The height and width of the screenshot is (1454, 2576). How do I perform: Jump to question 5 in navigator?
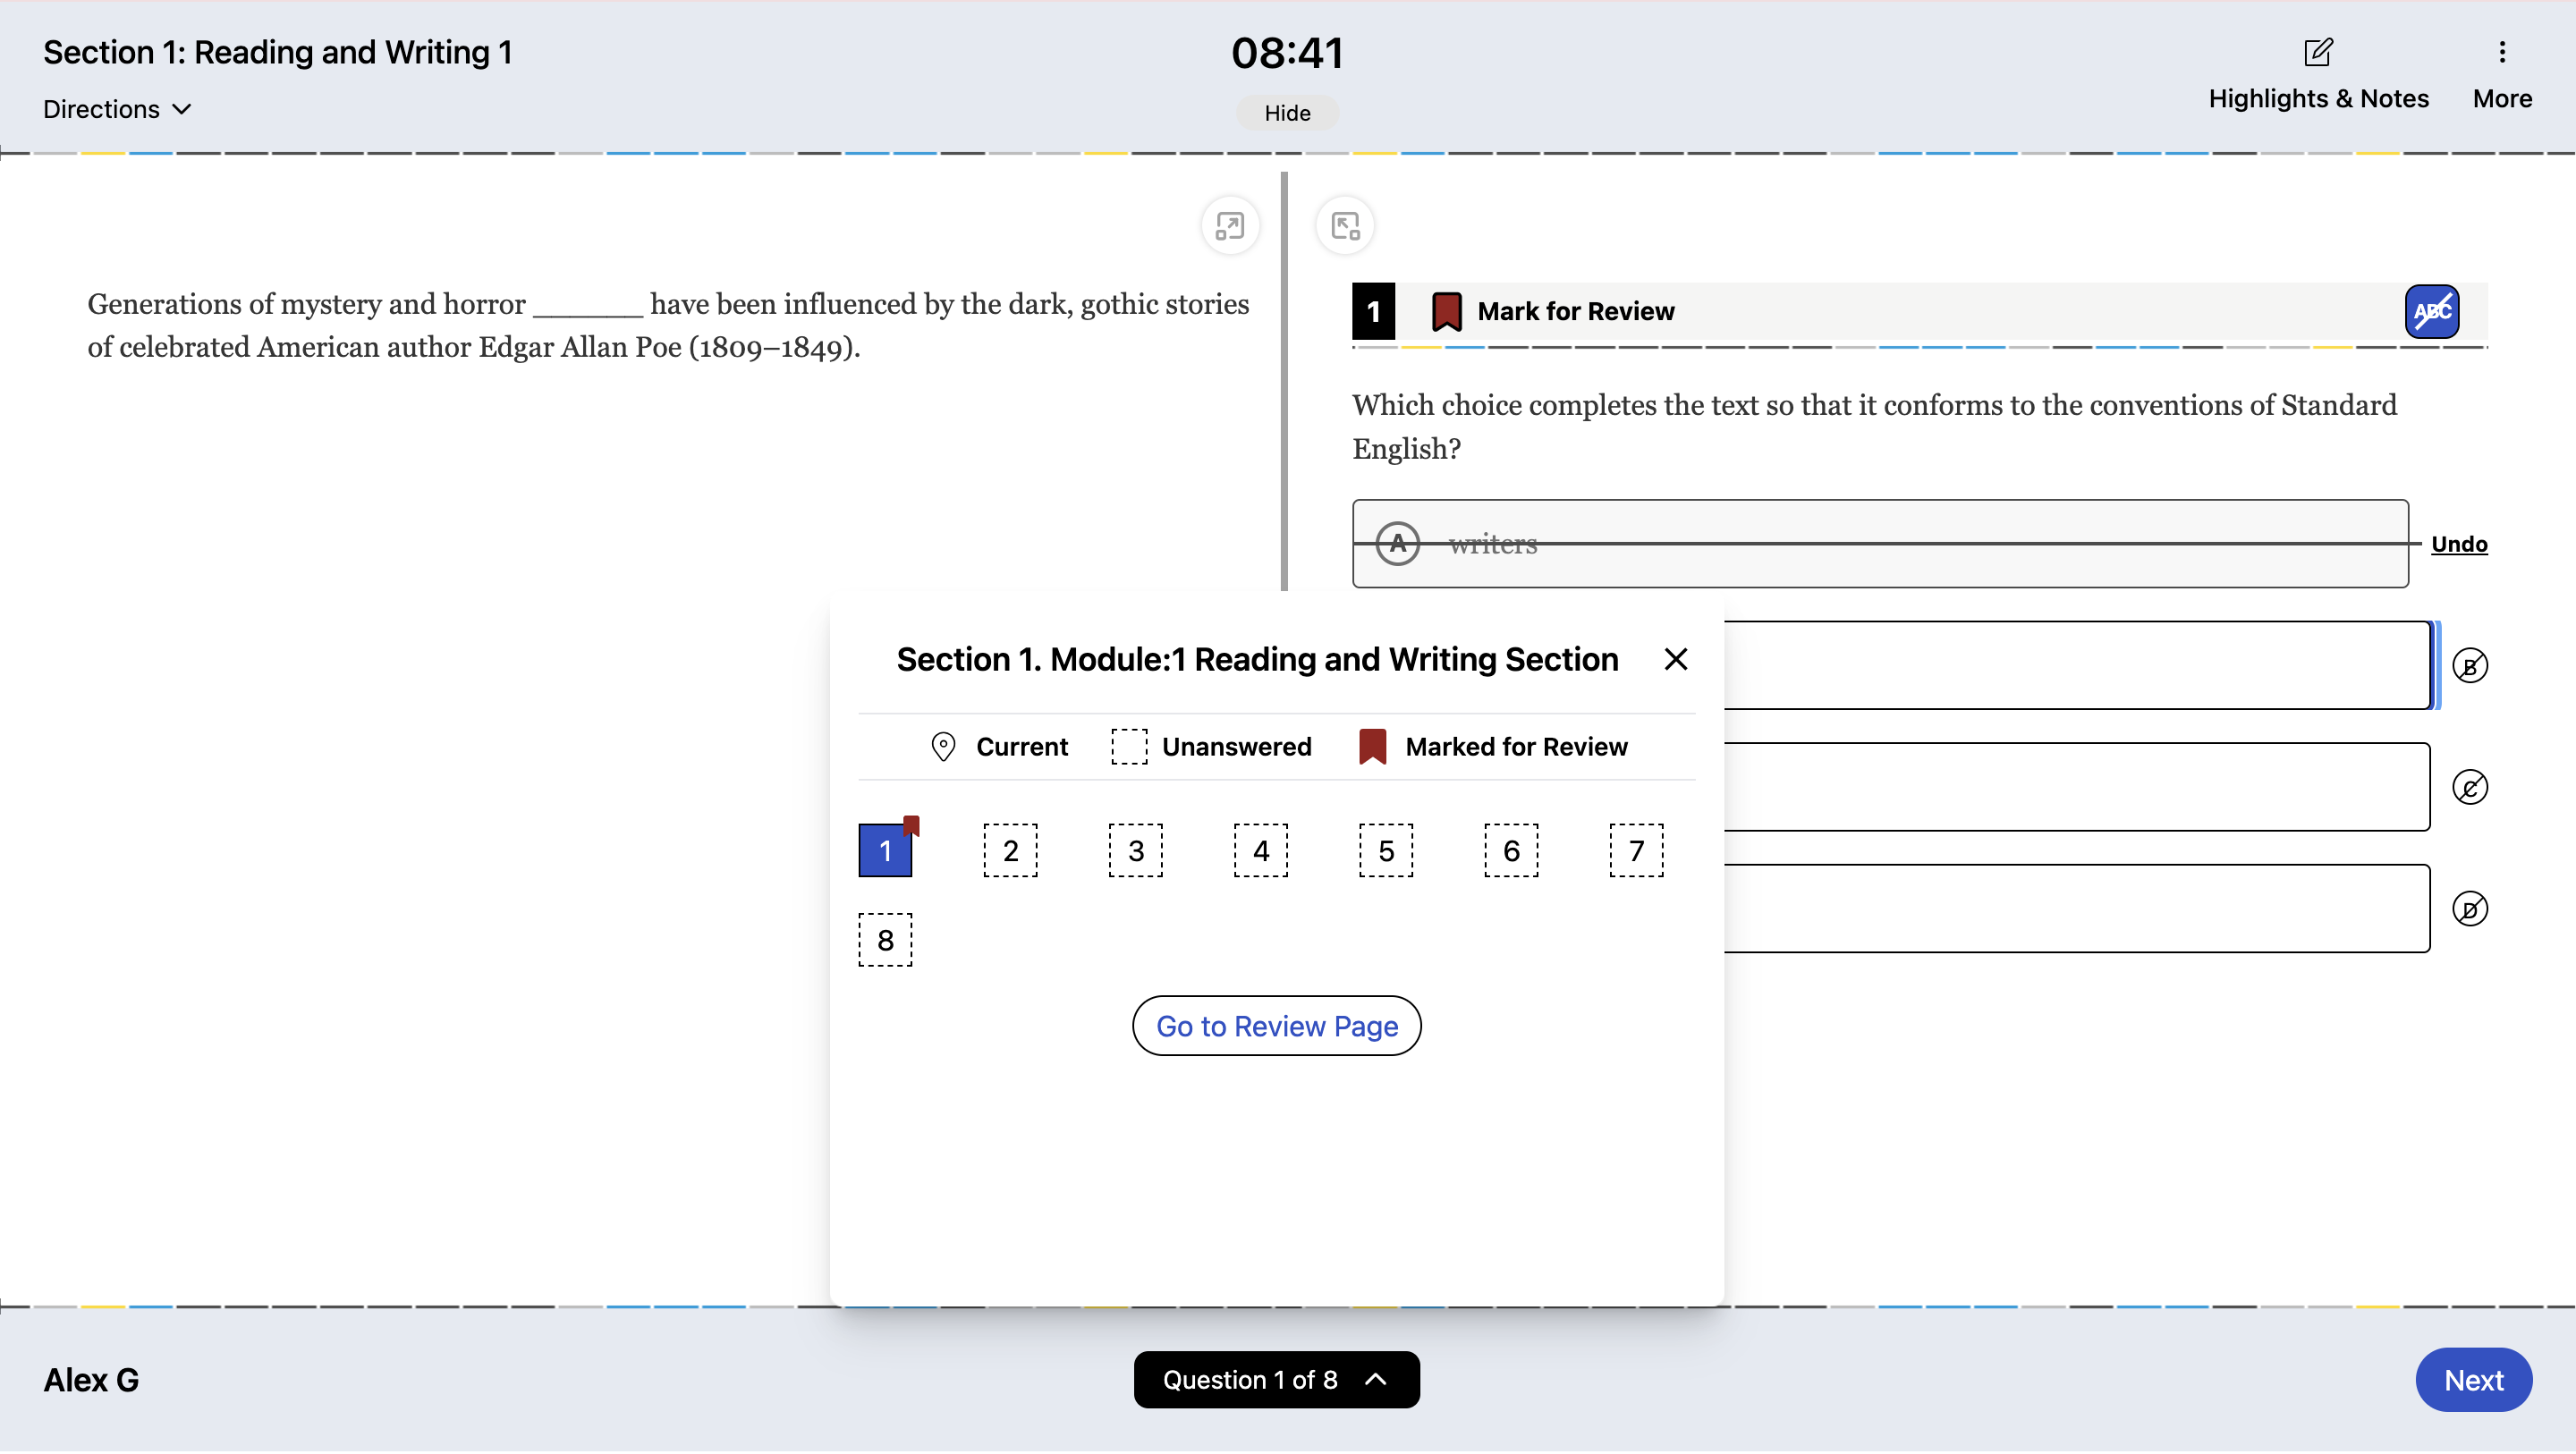pos(1385,852)
